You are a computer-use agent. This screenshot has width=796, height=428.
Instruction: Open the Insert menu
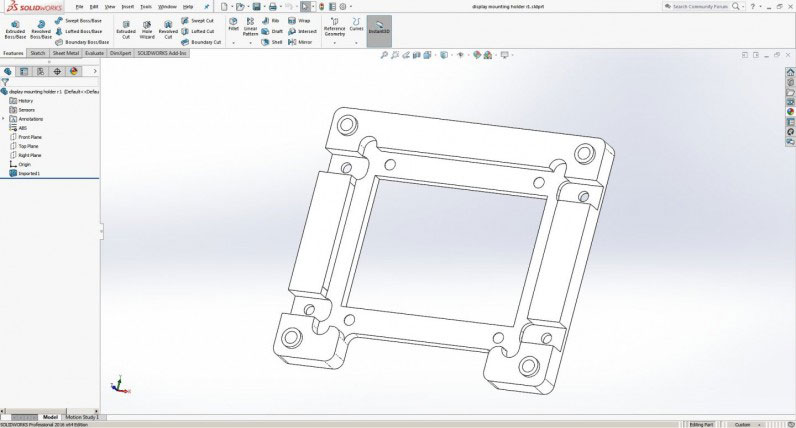click(127, 6)
